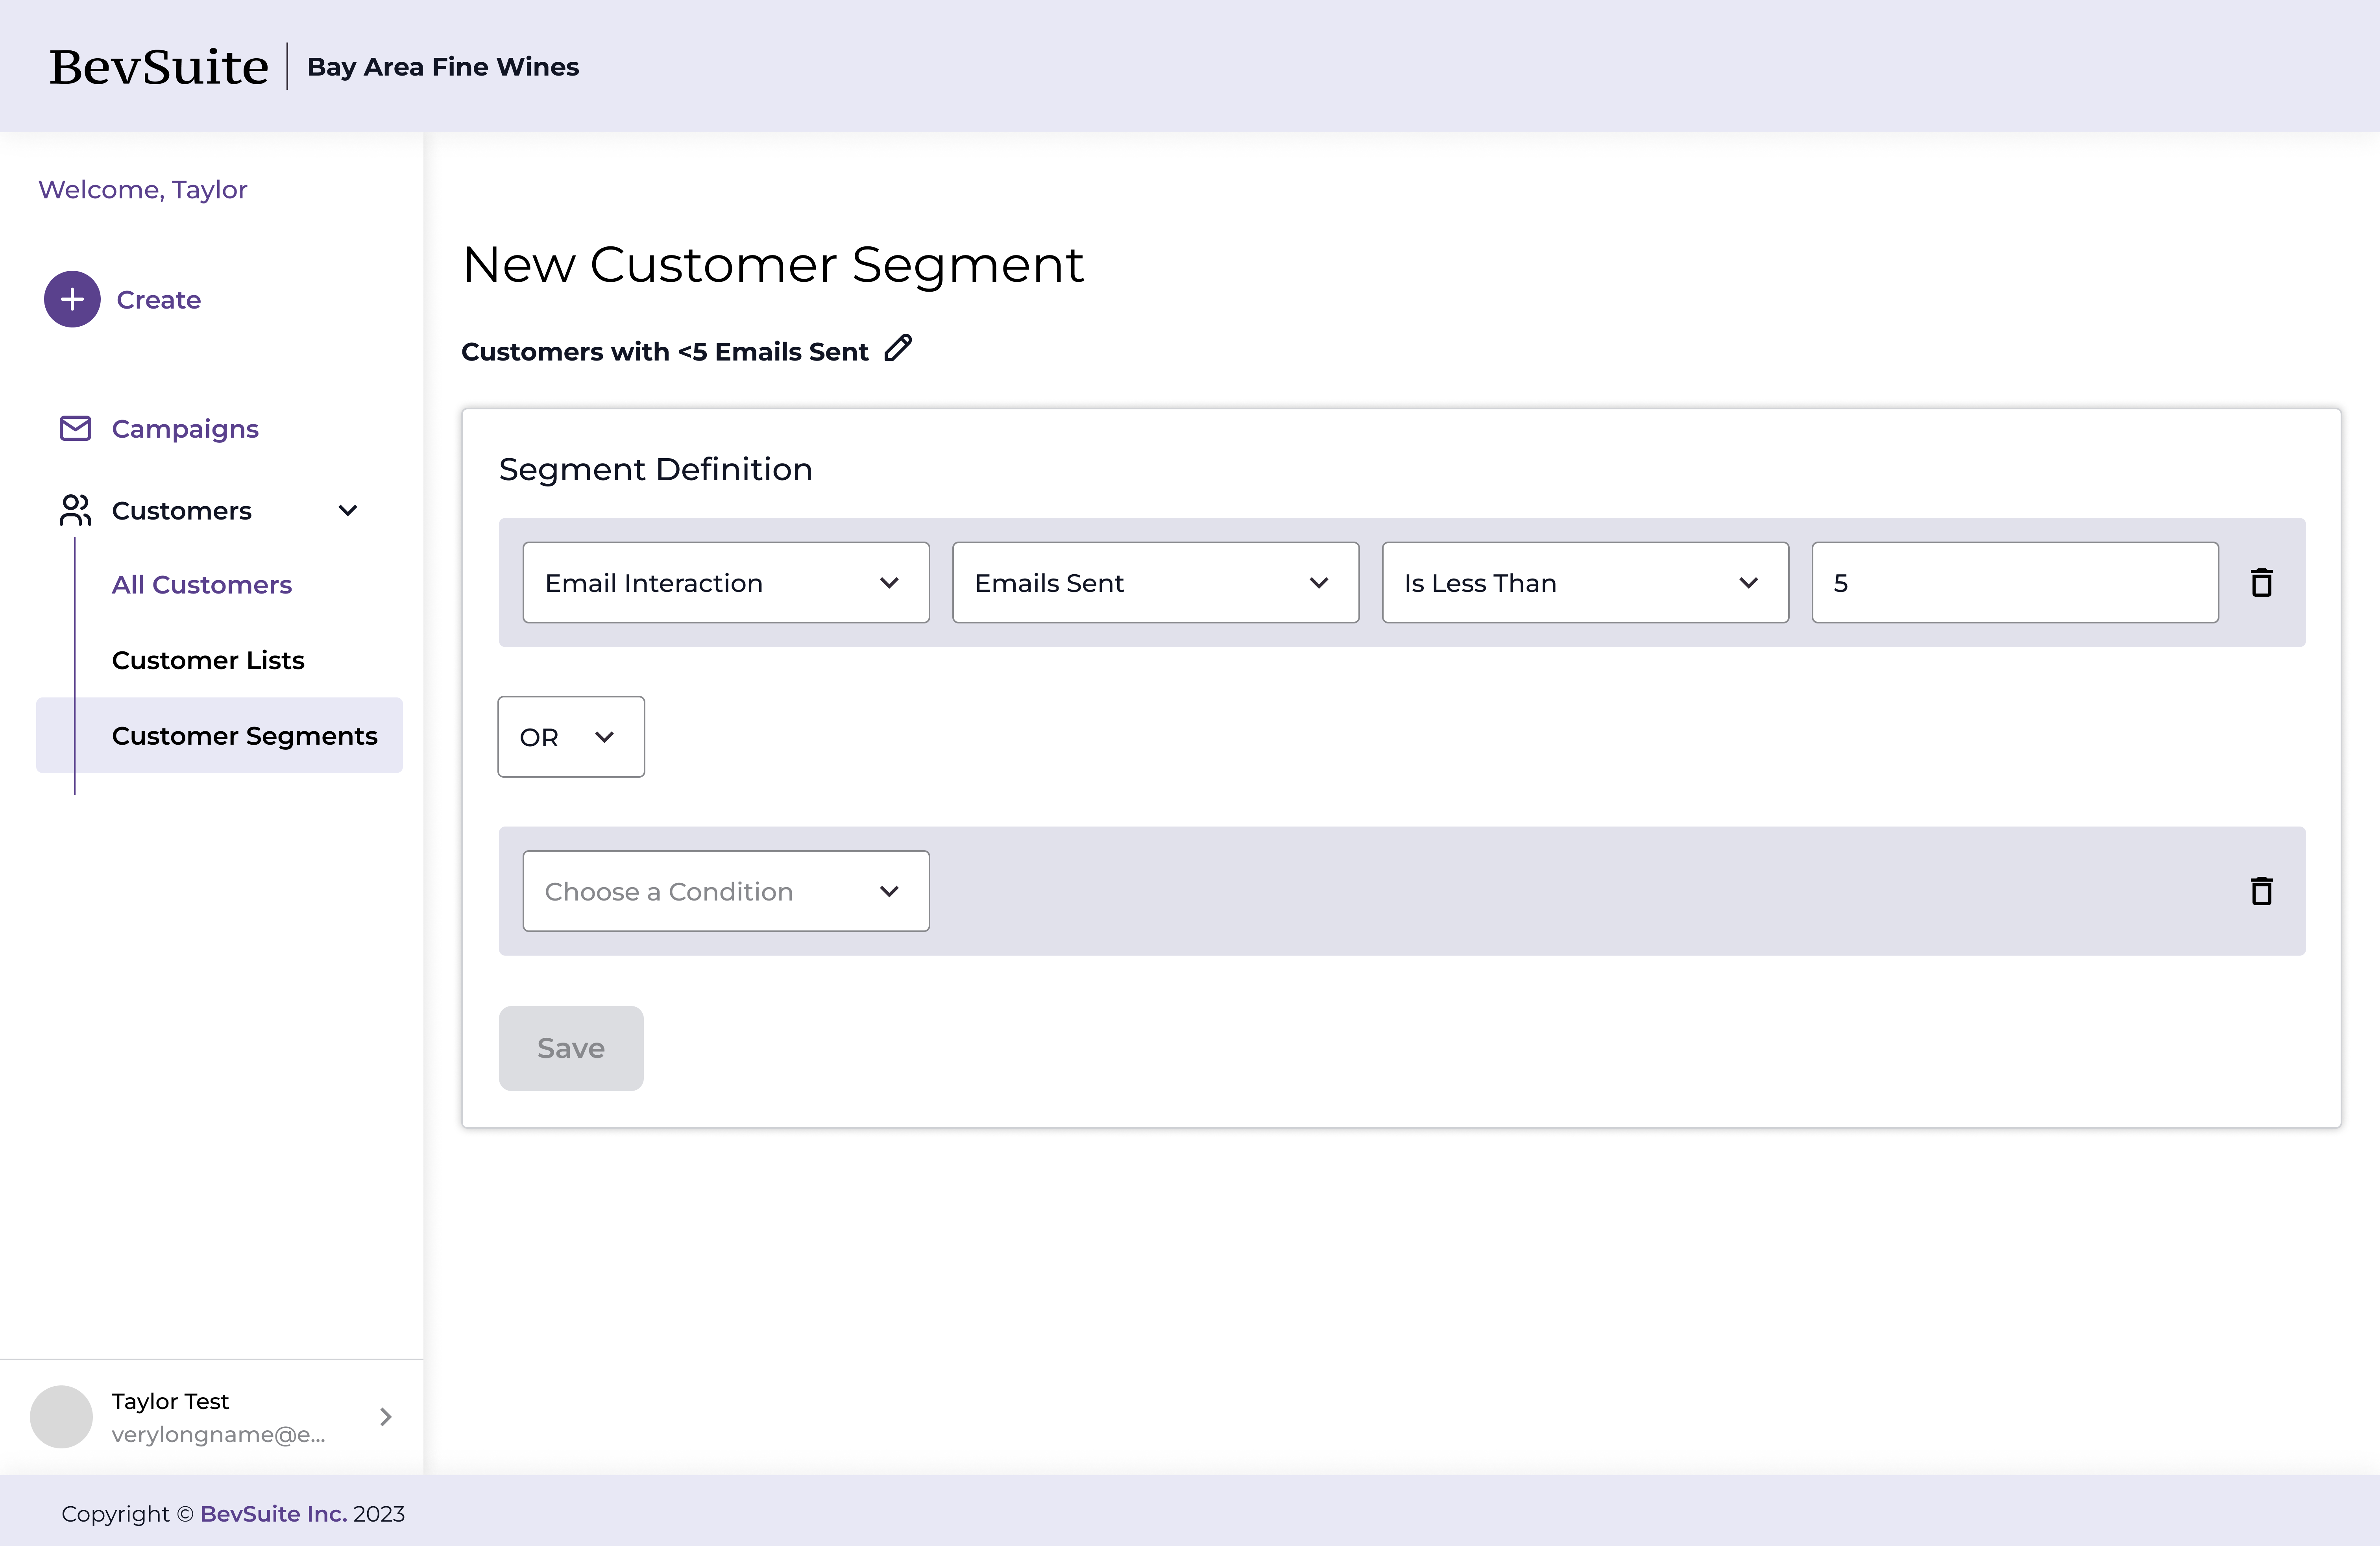This screenshot has width=2380, height=1546.
Task: Click the Save button
Action: coord(571,1048)
